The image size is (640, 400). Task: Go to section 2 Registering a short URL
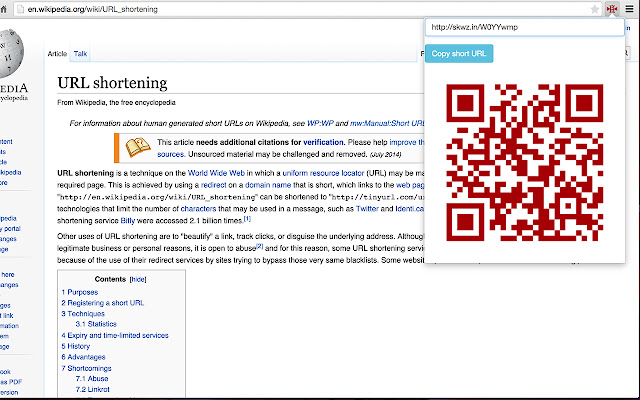(102, 303)
